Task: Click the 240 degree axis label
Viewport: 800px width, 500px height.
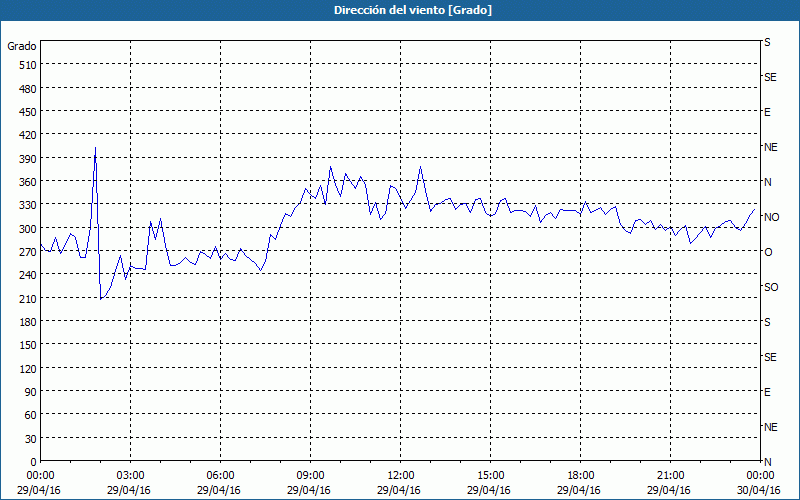Action: pos(29,274)
